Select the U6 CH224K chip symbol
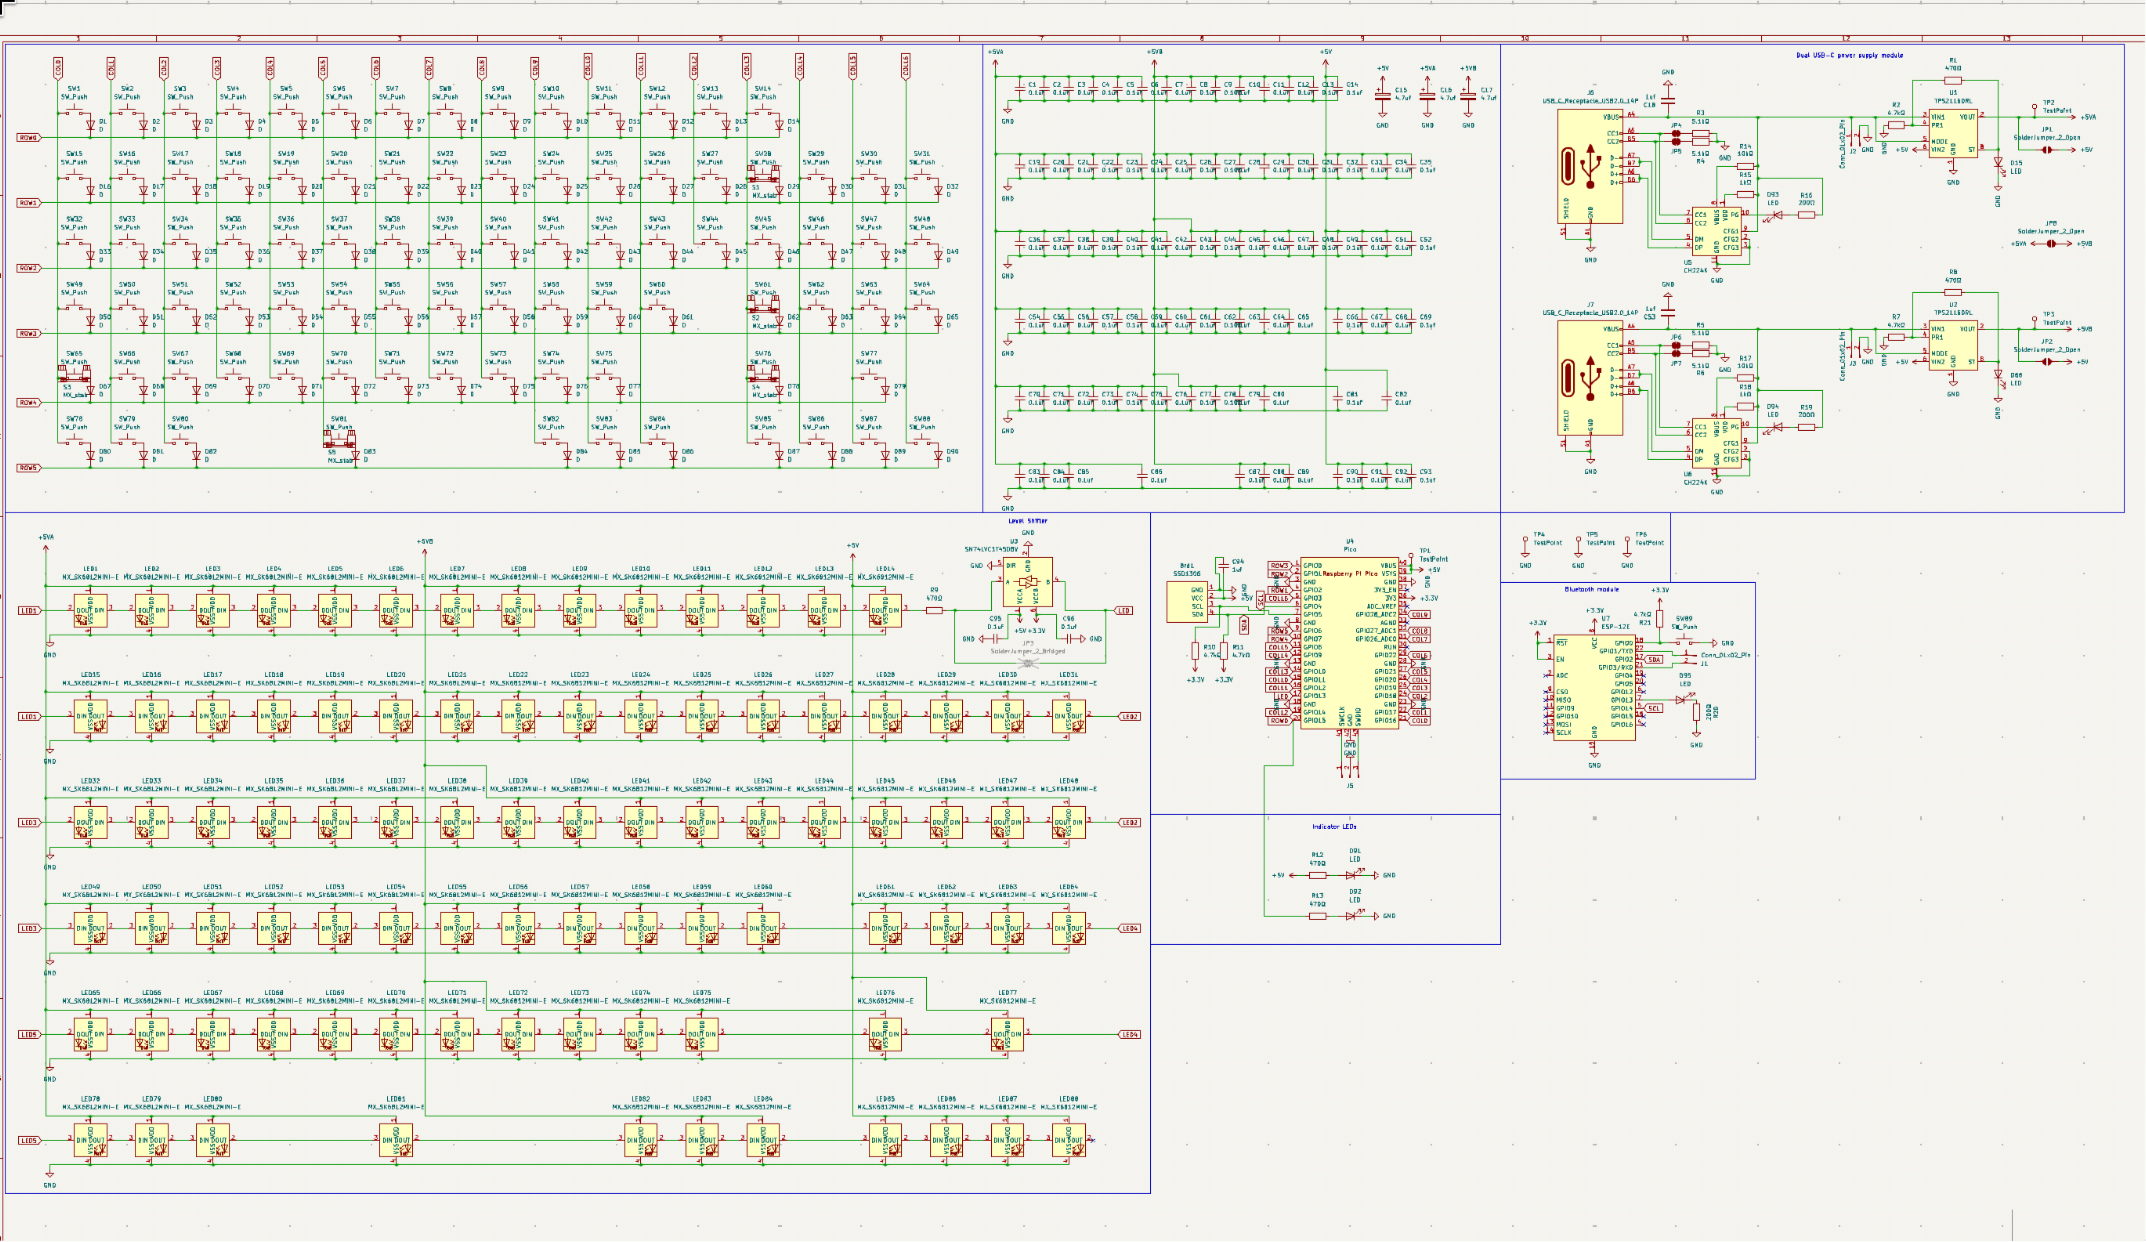The width and height of the screenshot is (2146, 1242). click(x=1716, y=443)
